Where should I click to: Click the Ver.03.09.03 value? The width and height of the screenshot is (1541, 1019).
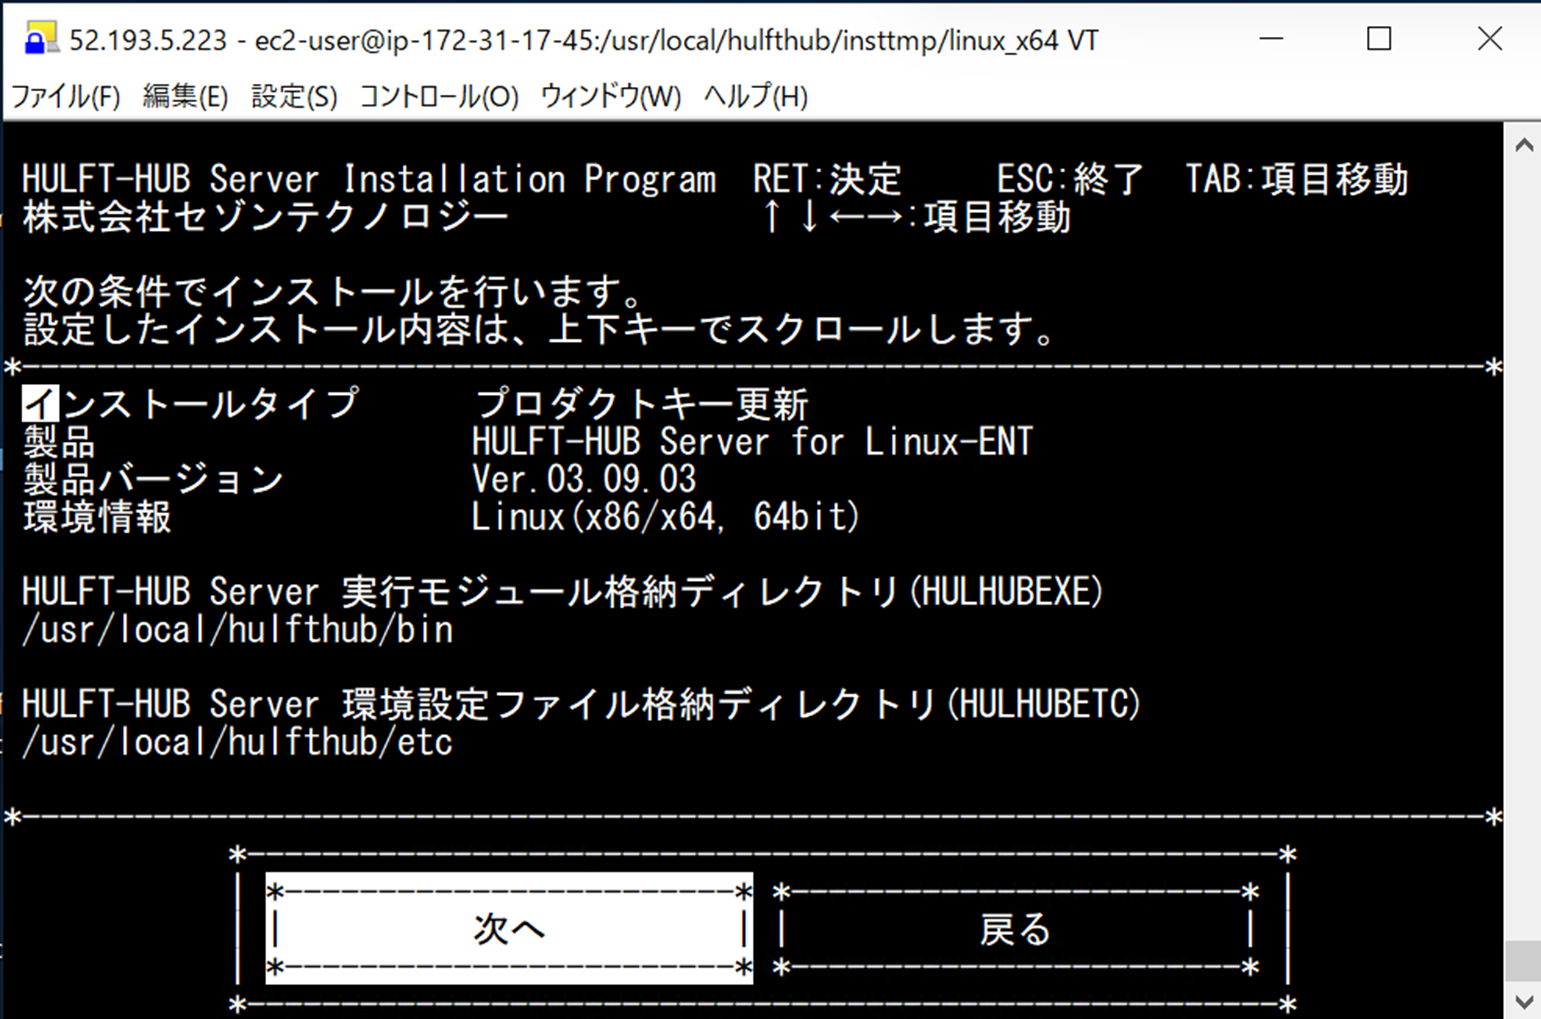pos(584,479)
